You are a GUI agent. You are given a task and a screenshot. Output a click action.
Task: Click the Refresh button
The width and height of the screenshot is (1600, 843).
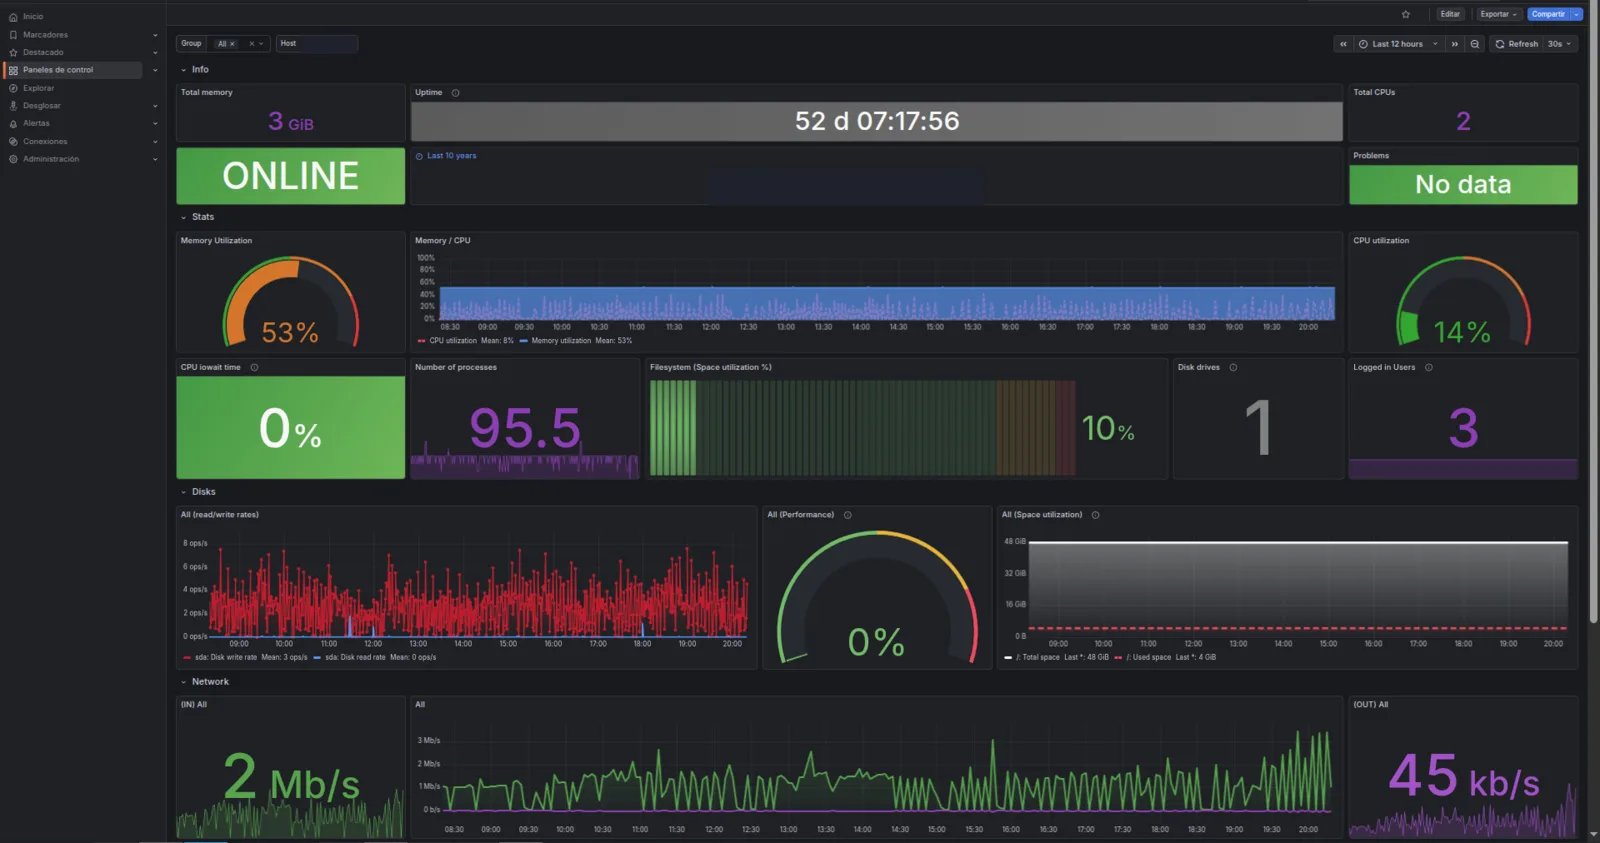coord(1516,44)
